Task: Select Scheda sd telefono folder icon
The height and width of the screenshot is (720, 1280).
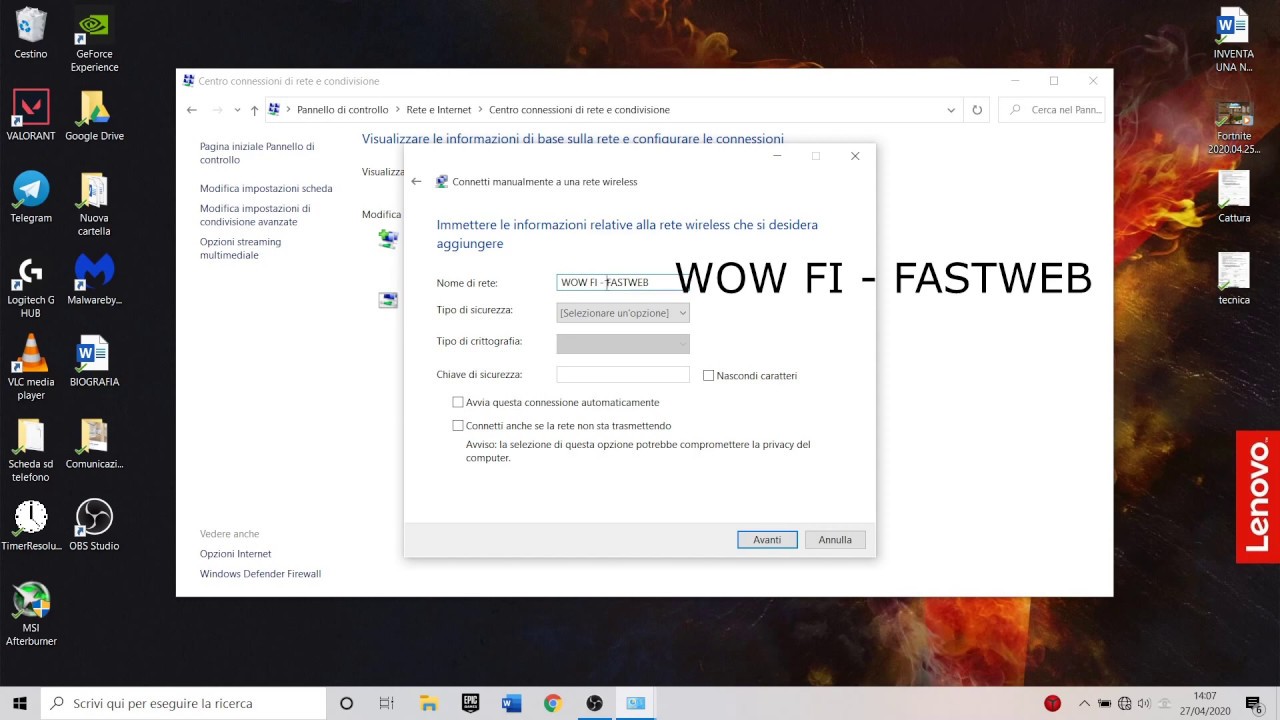Action: [x=30, y=450]
